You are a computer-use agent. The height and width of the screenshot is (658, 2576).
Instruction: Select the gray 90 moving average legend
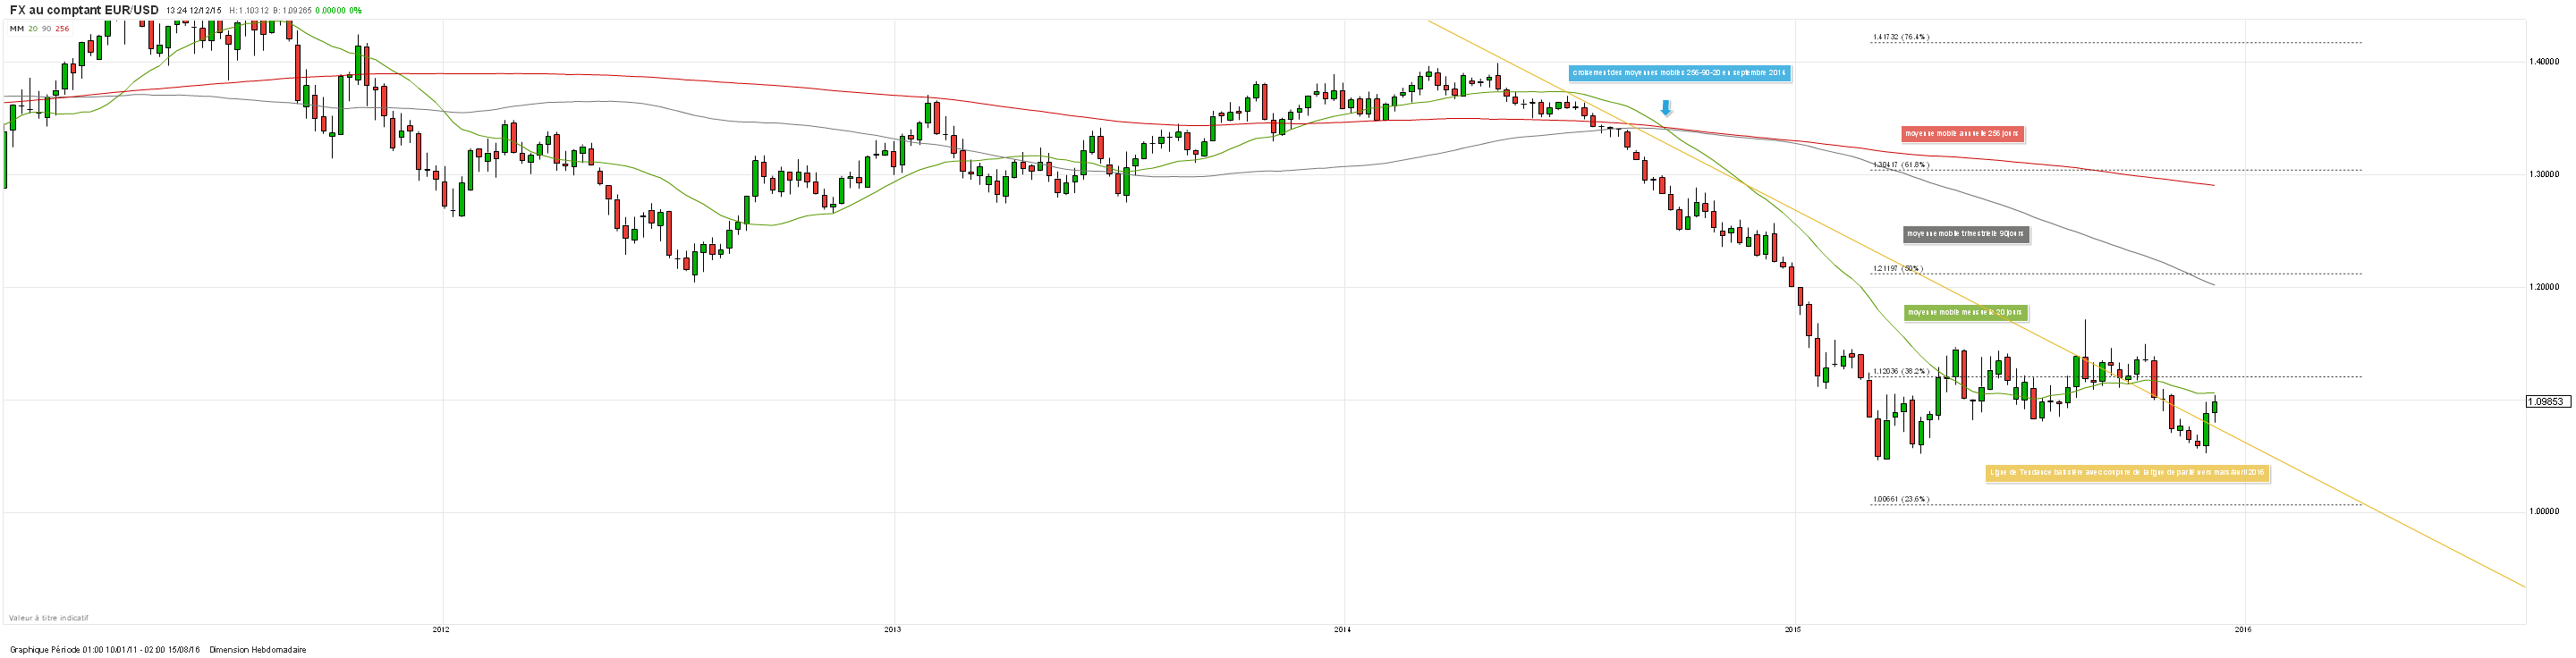coord(46,28)
